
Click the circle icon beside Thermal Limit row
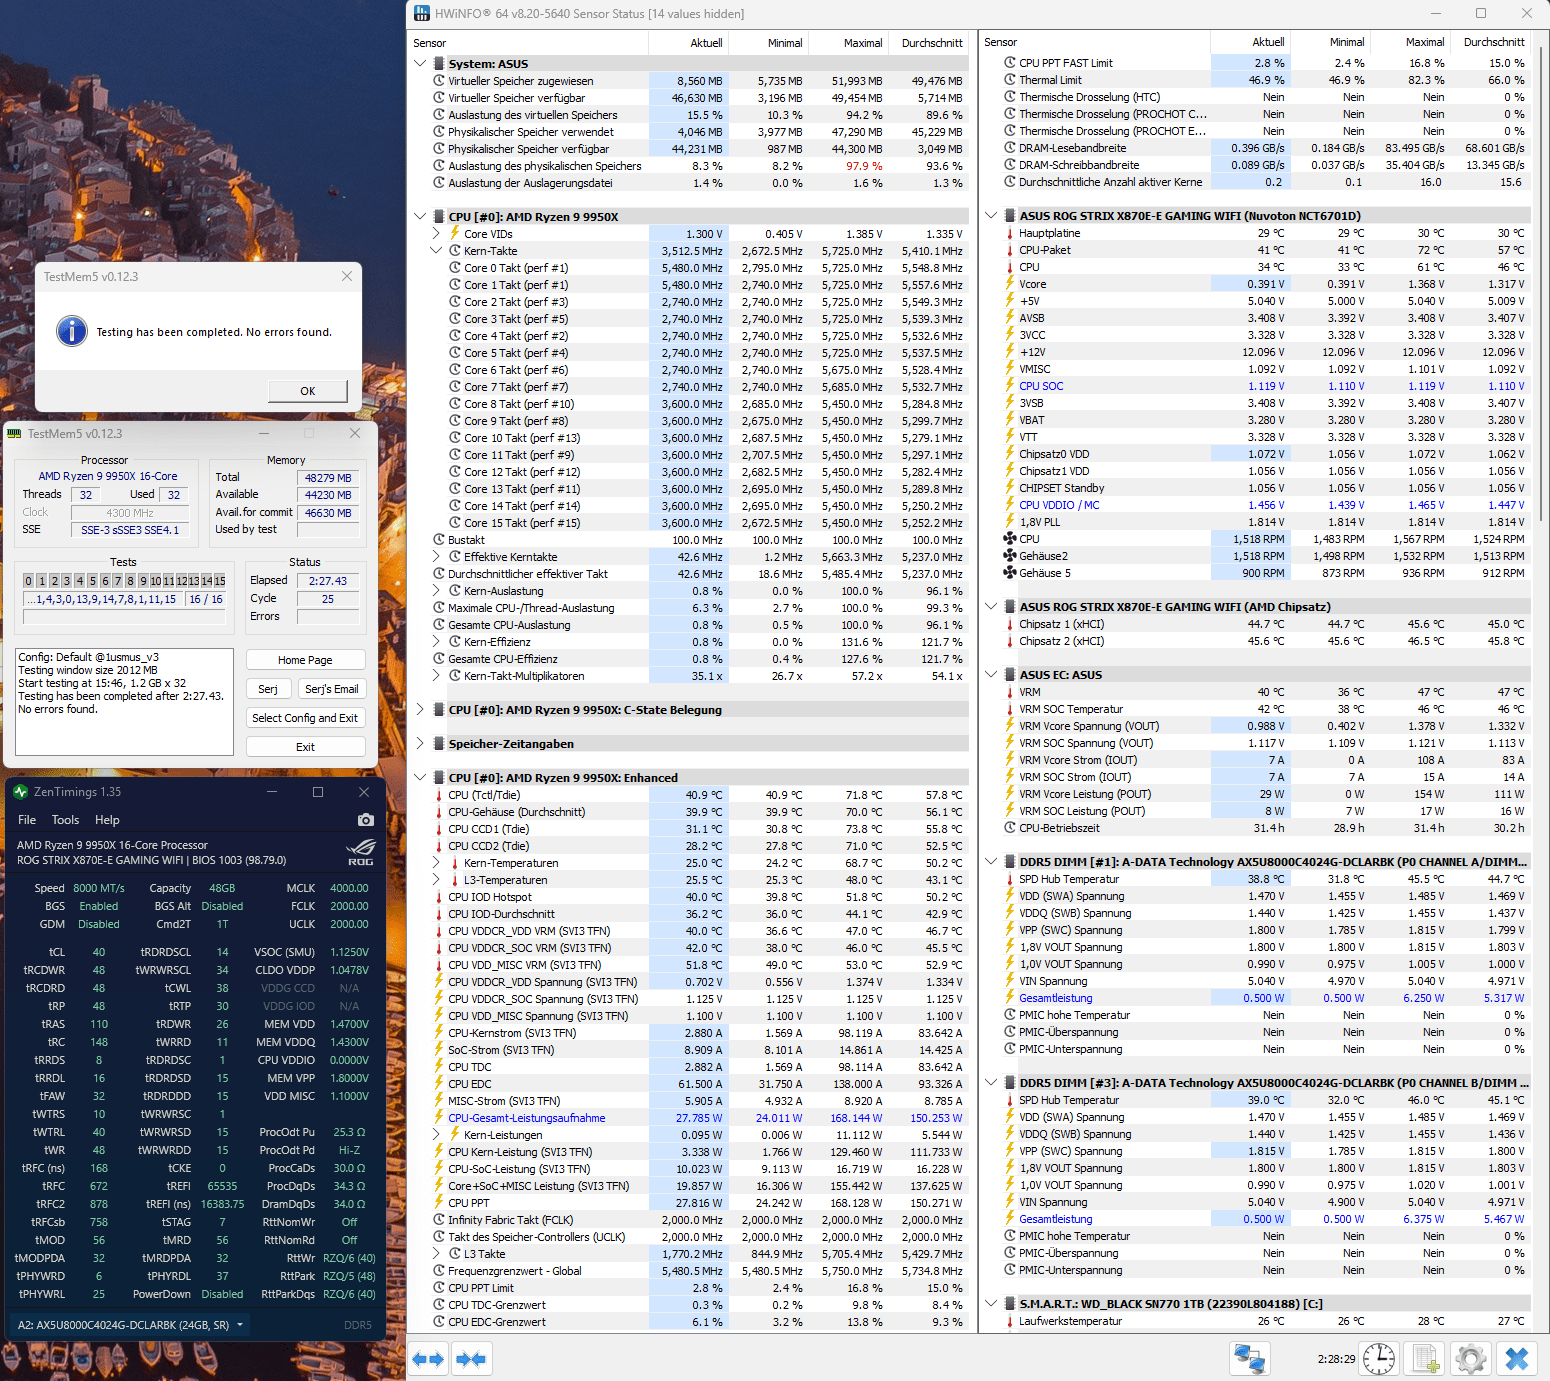(x=1010, y=80)
